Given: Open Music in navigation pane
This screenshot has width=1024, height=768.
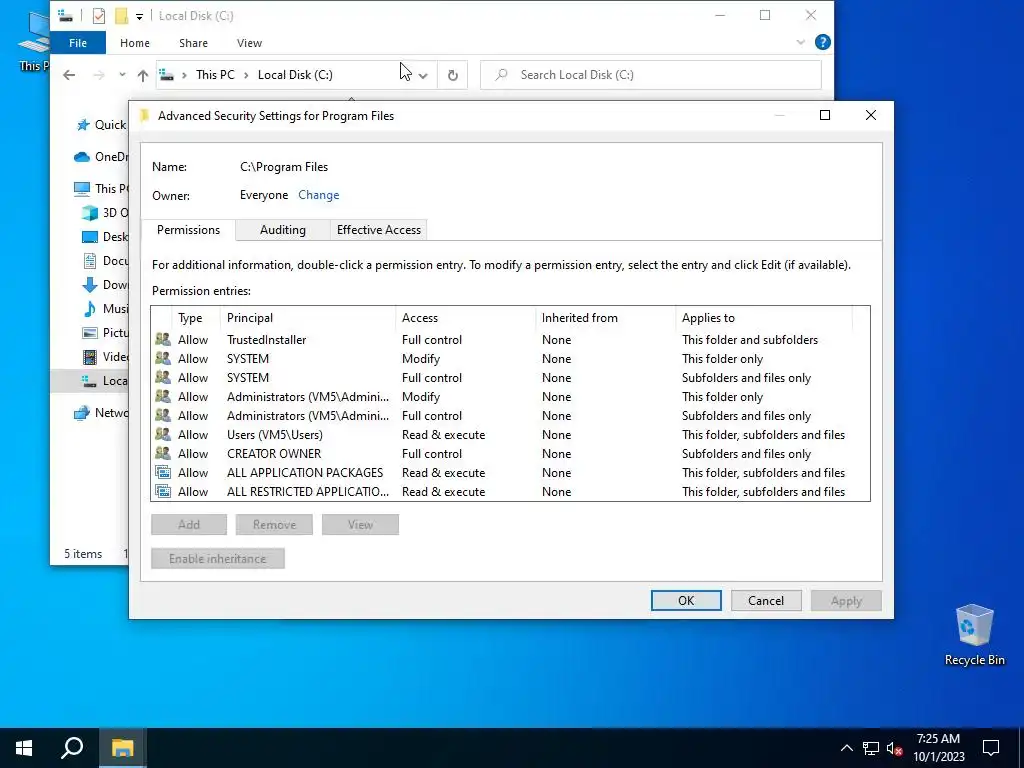Looking at the screenshot, I should (104, 308).
